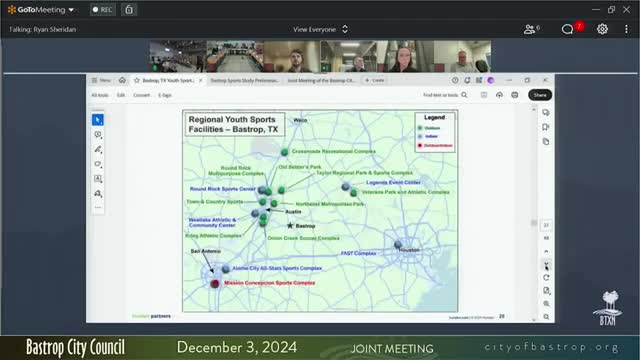Open the bookmarks panel icon

[546, 127]
